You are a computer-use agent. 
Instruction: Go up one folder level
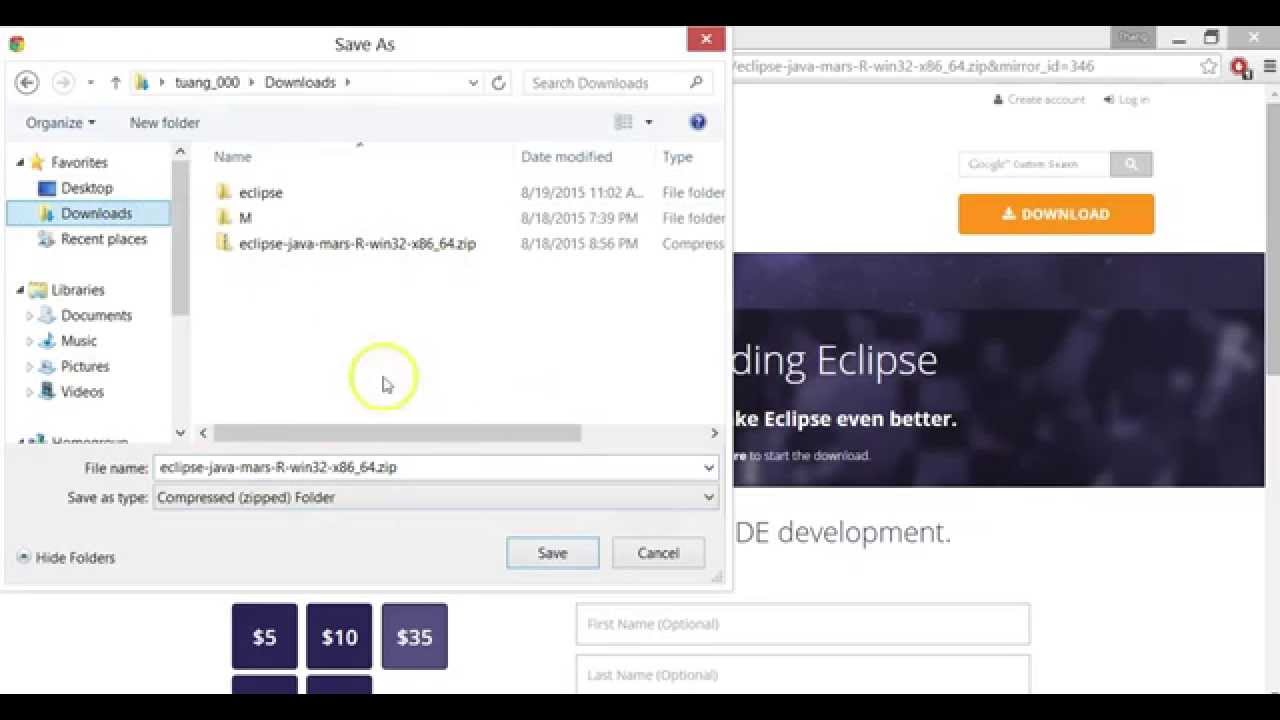pyautogui.click(x=115, y=83)
